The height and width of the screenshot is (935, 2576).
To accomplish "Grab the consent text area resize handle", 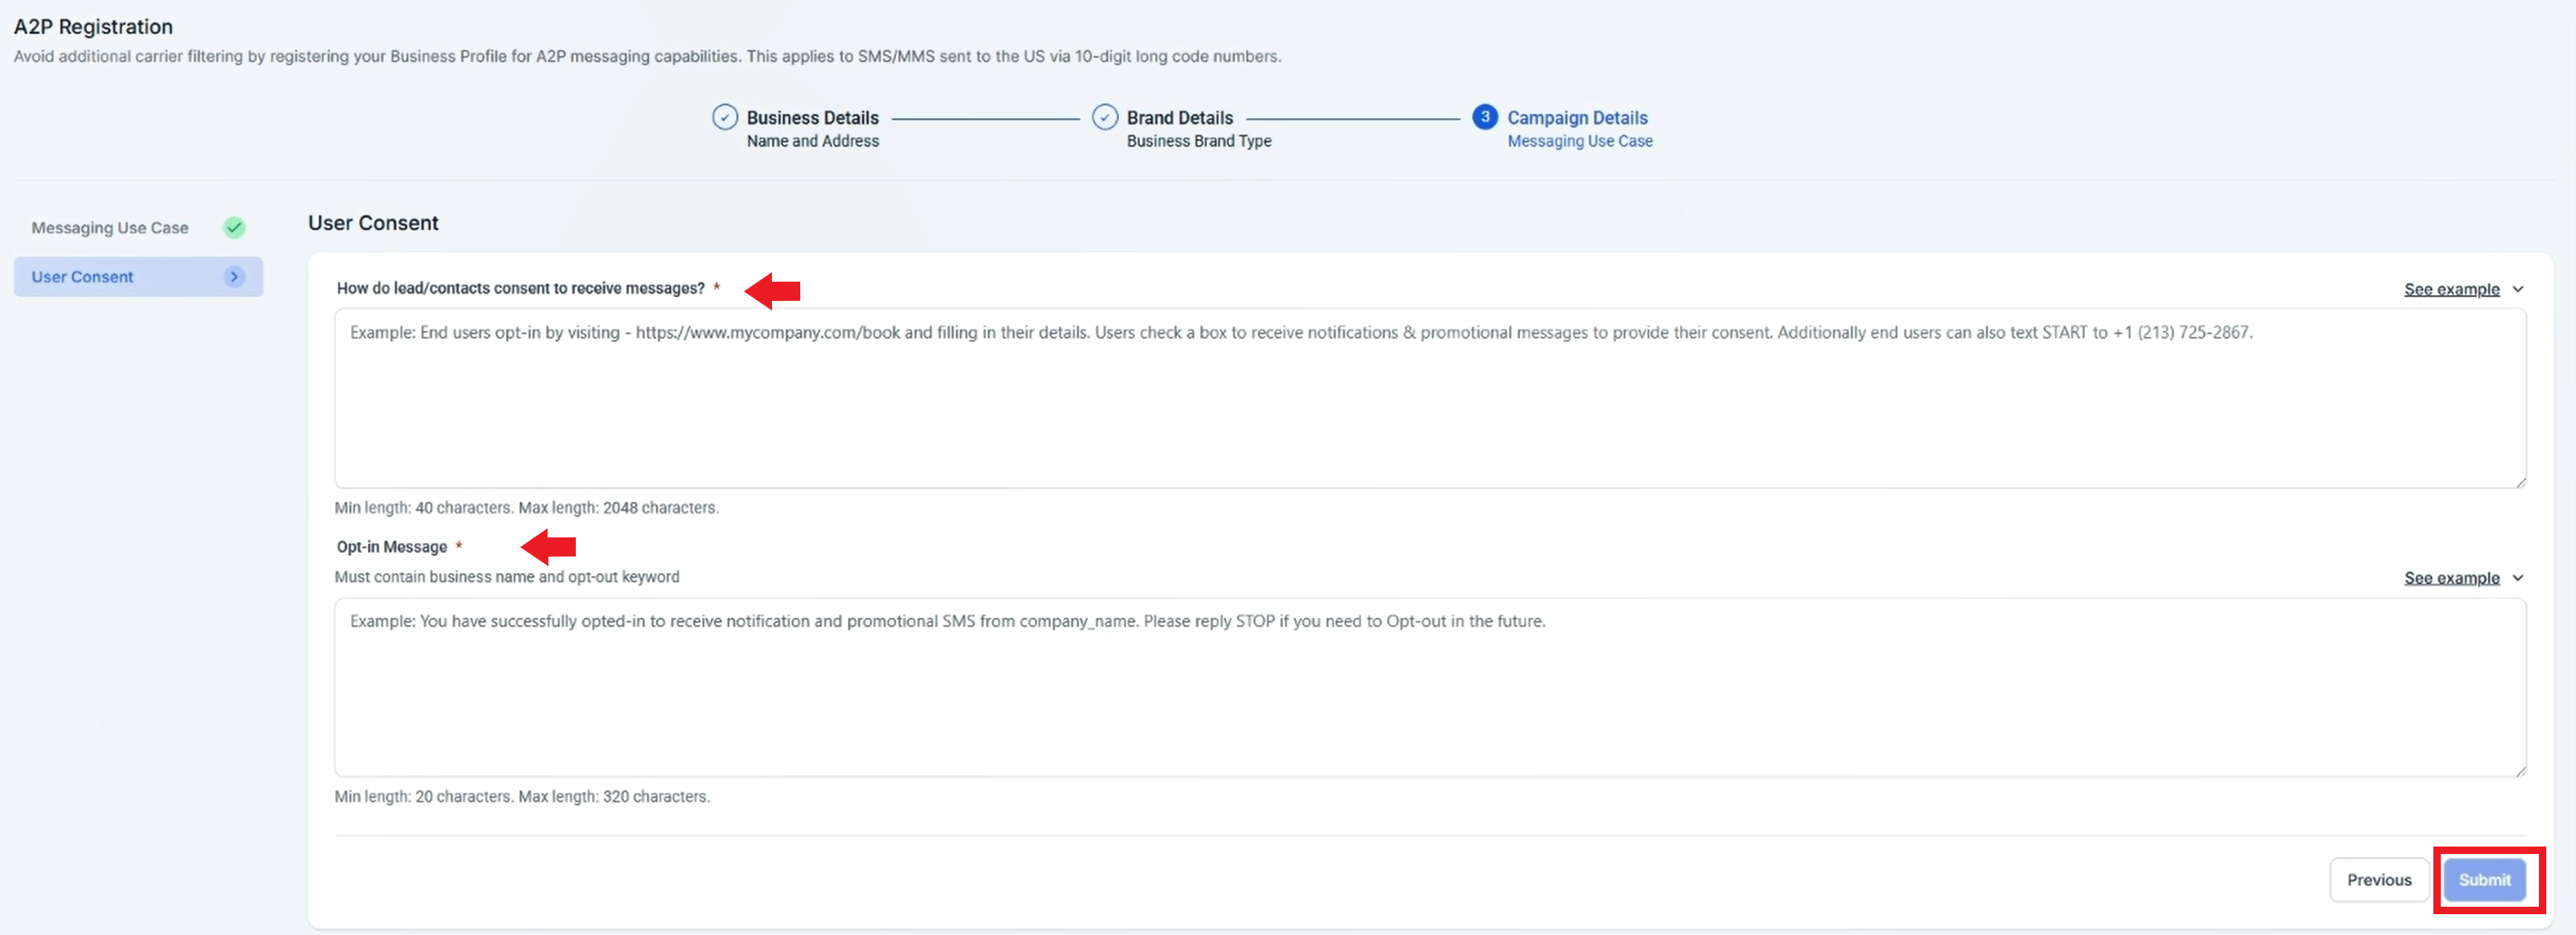I will click(x=2520, y=482).
